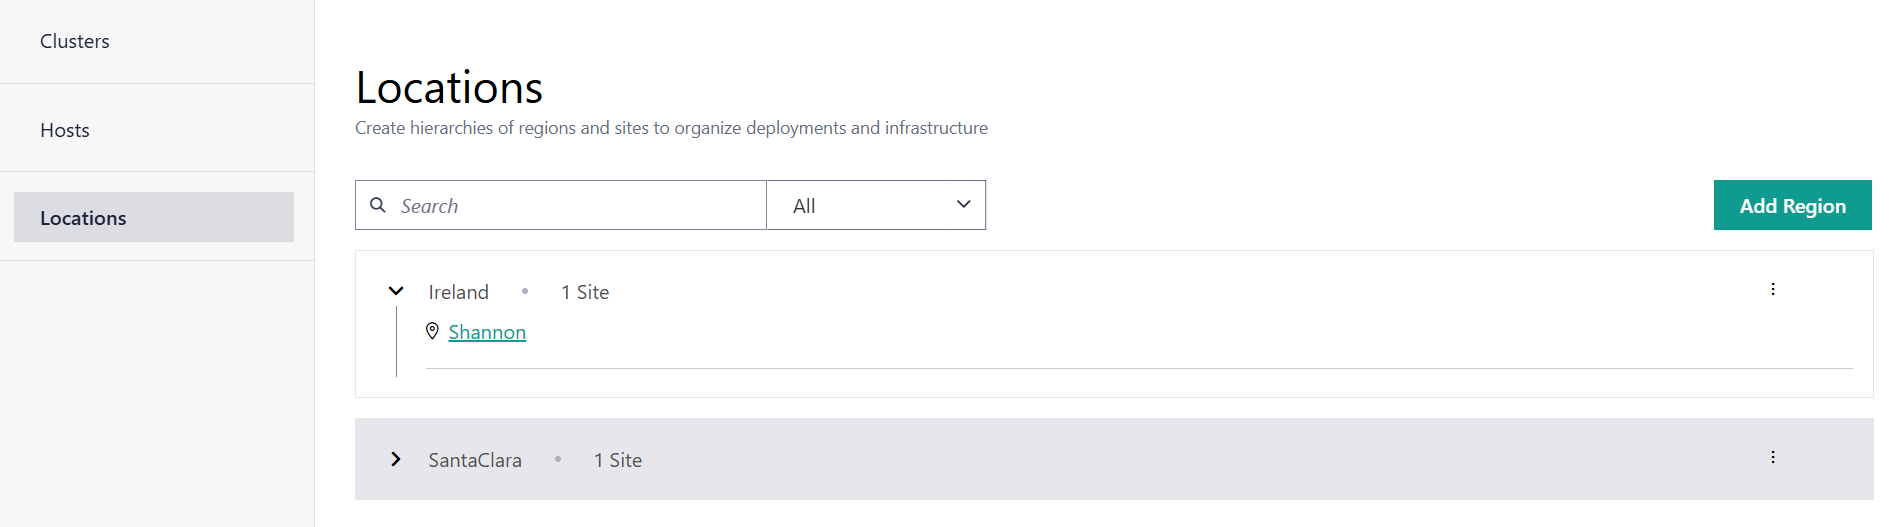
Task: Open the Shannon site link
Action: click(487, 332)
